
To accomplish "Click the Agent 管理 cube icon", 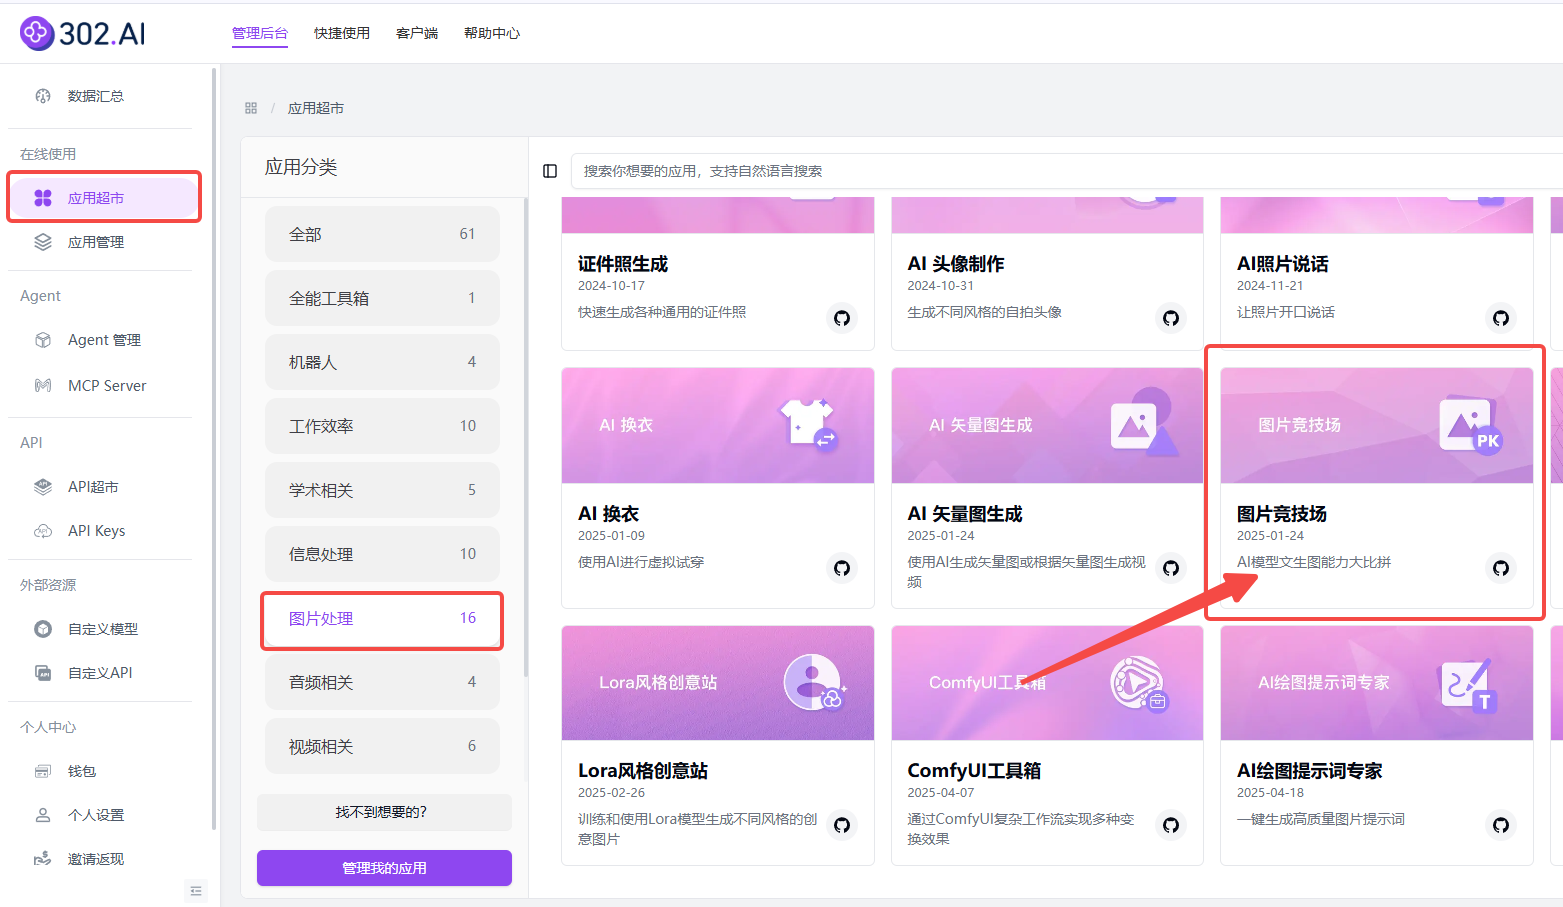I will 43,340.
